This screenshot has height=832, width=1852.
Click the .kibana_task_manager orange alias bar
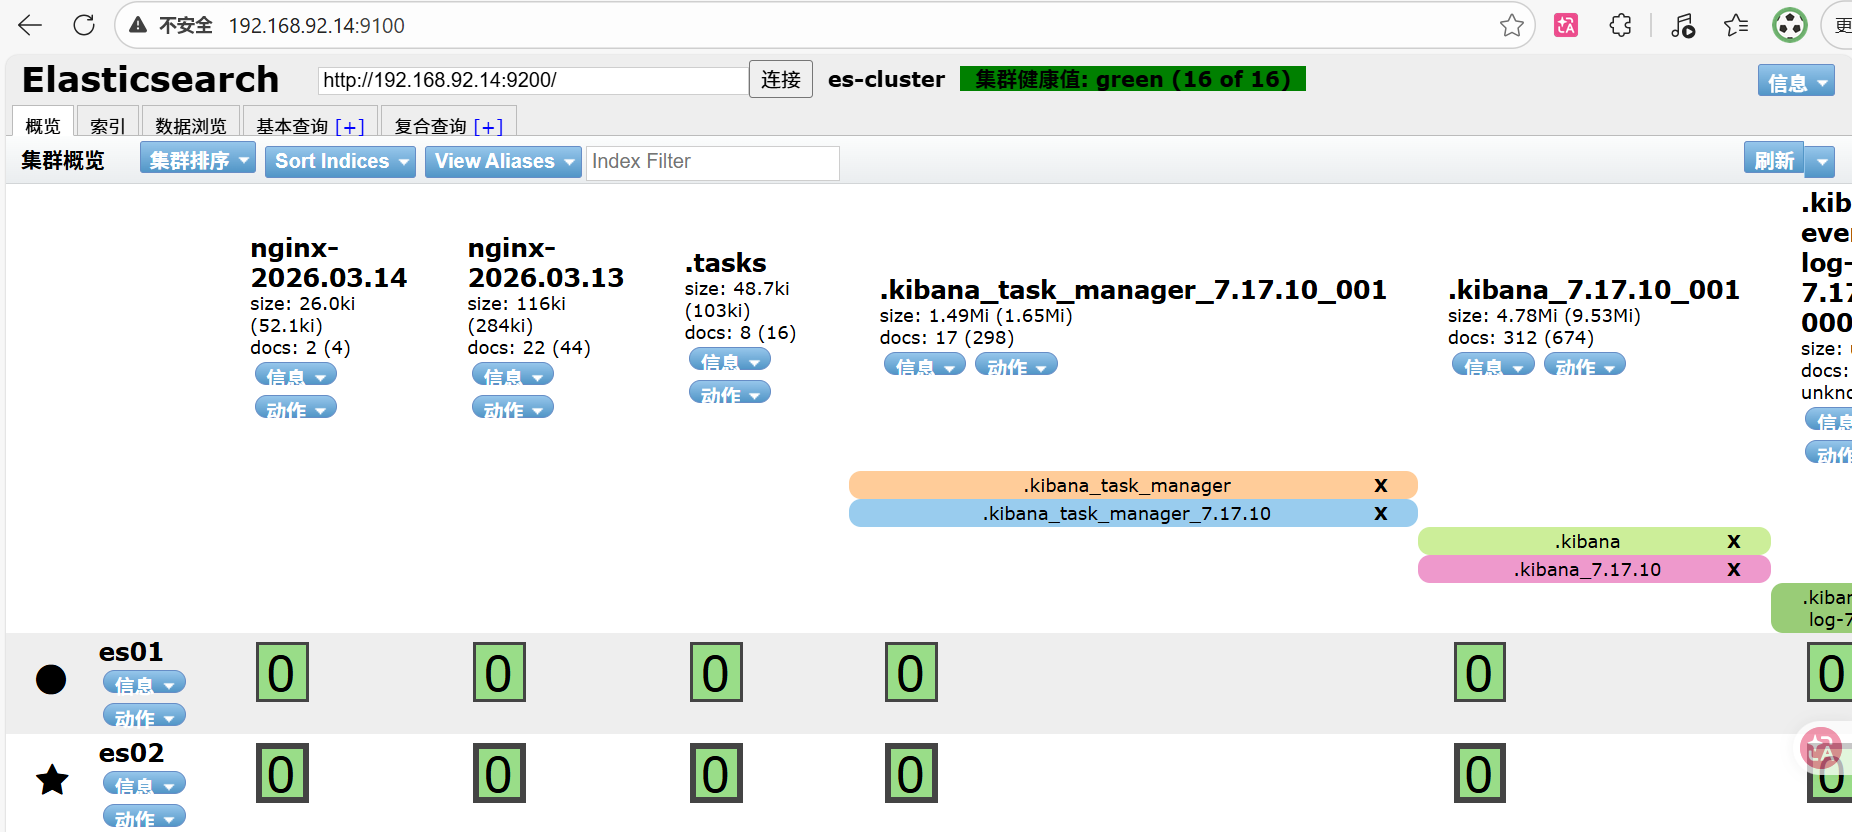(1133, 485)
